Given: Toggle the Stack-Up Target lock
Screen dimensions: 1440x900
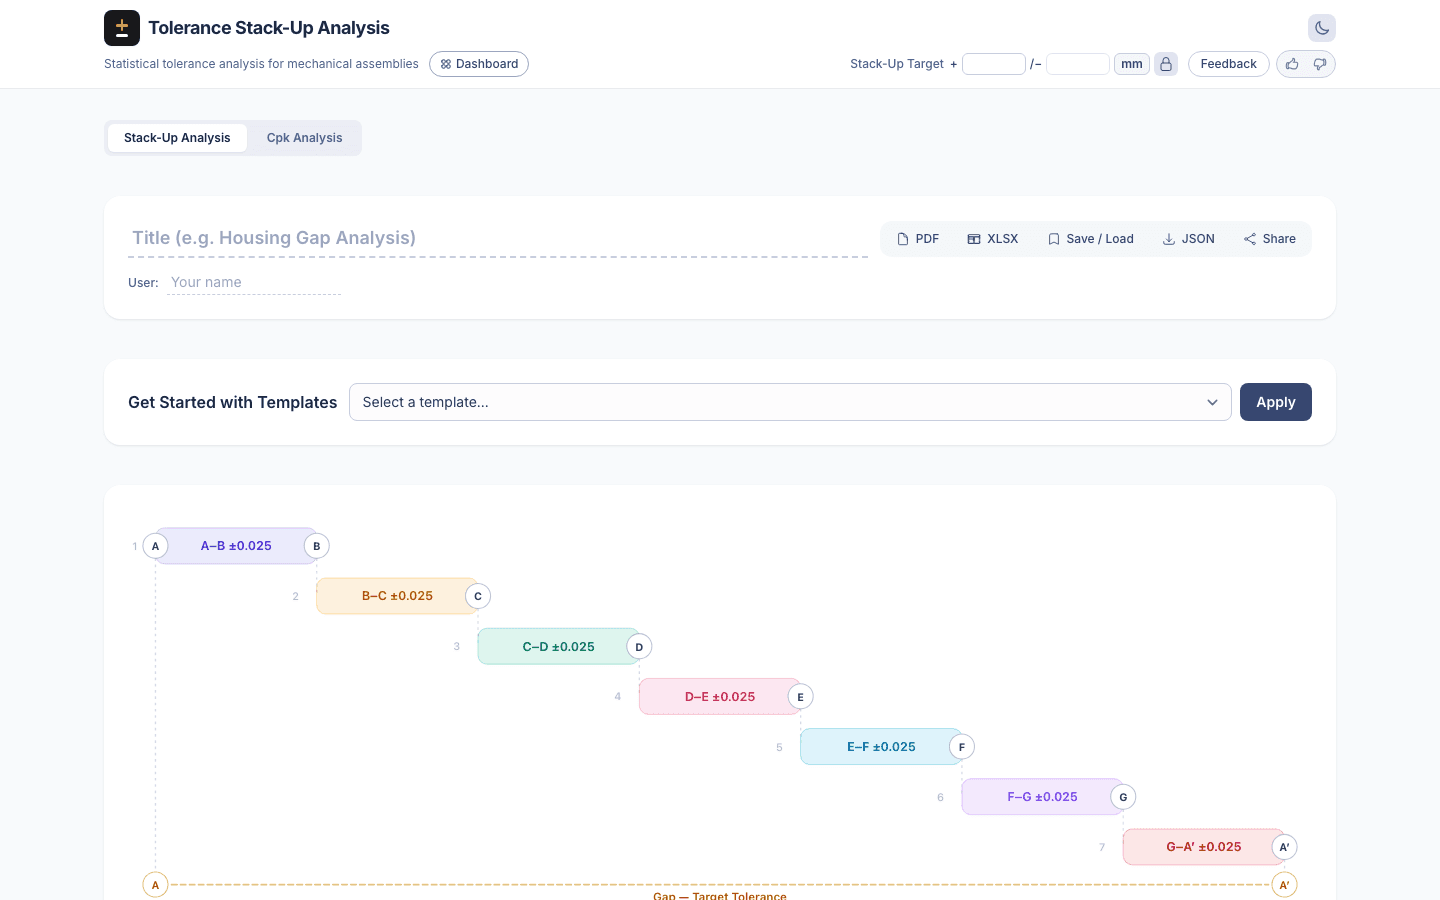Looking at the screenshot, I should 1166,63.
